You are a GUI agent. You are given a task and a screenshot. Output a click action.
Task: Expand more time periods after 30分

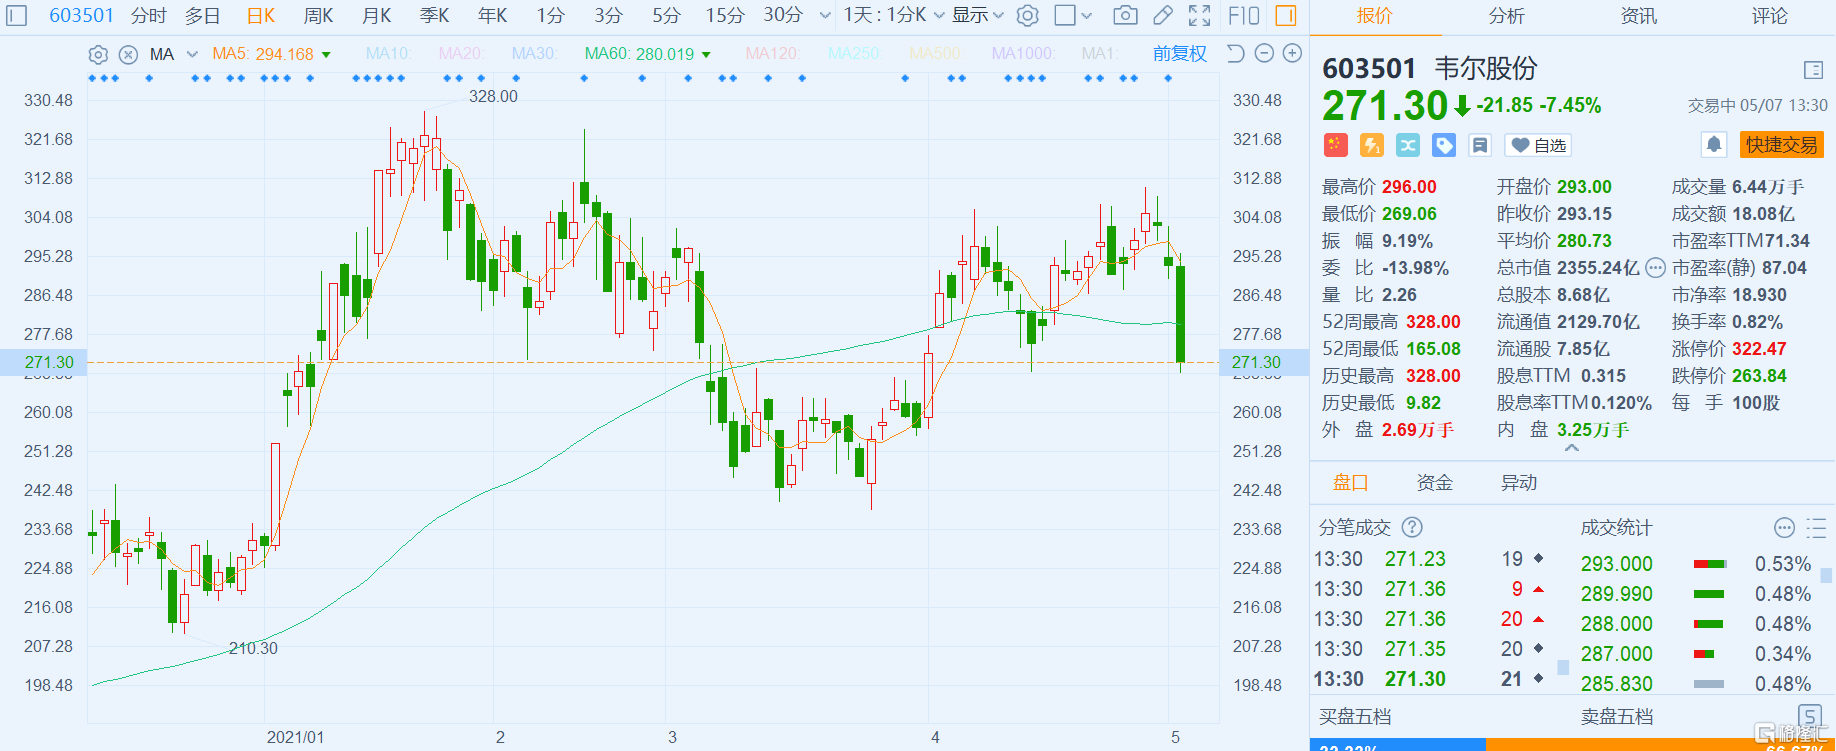824,15
